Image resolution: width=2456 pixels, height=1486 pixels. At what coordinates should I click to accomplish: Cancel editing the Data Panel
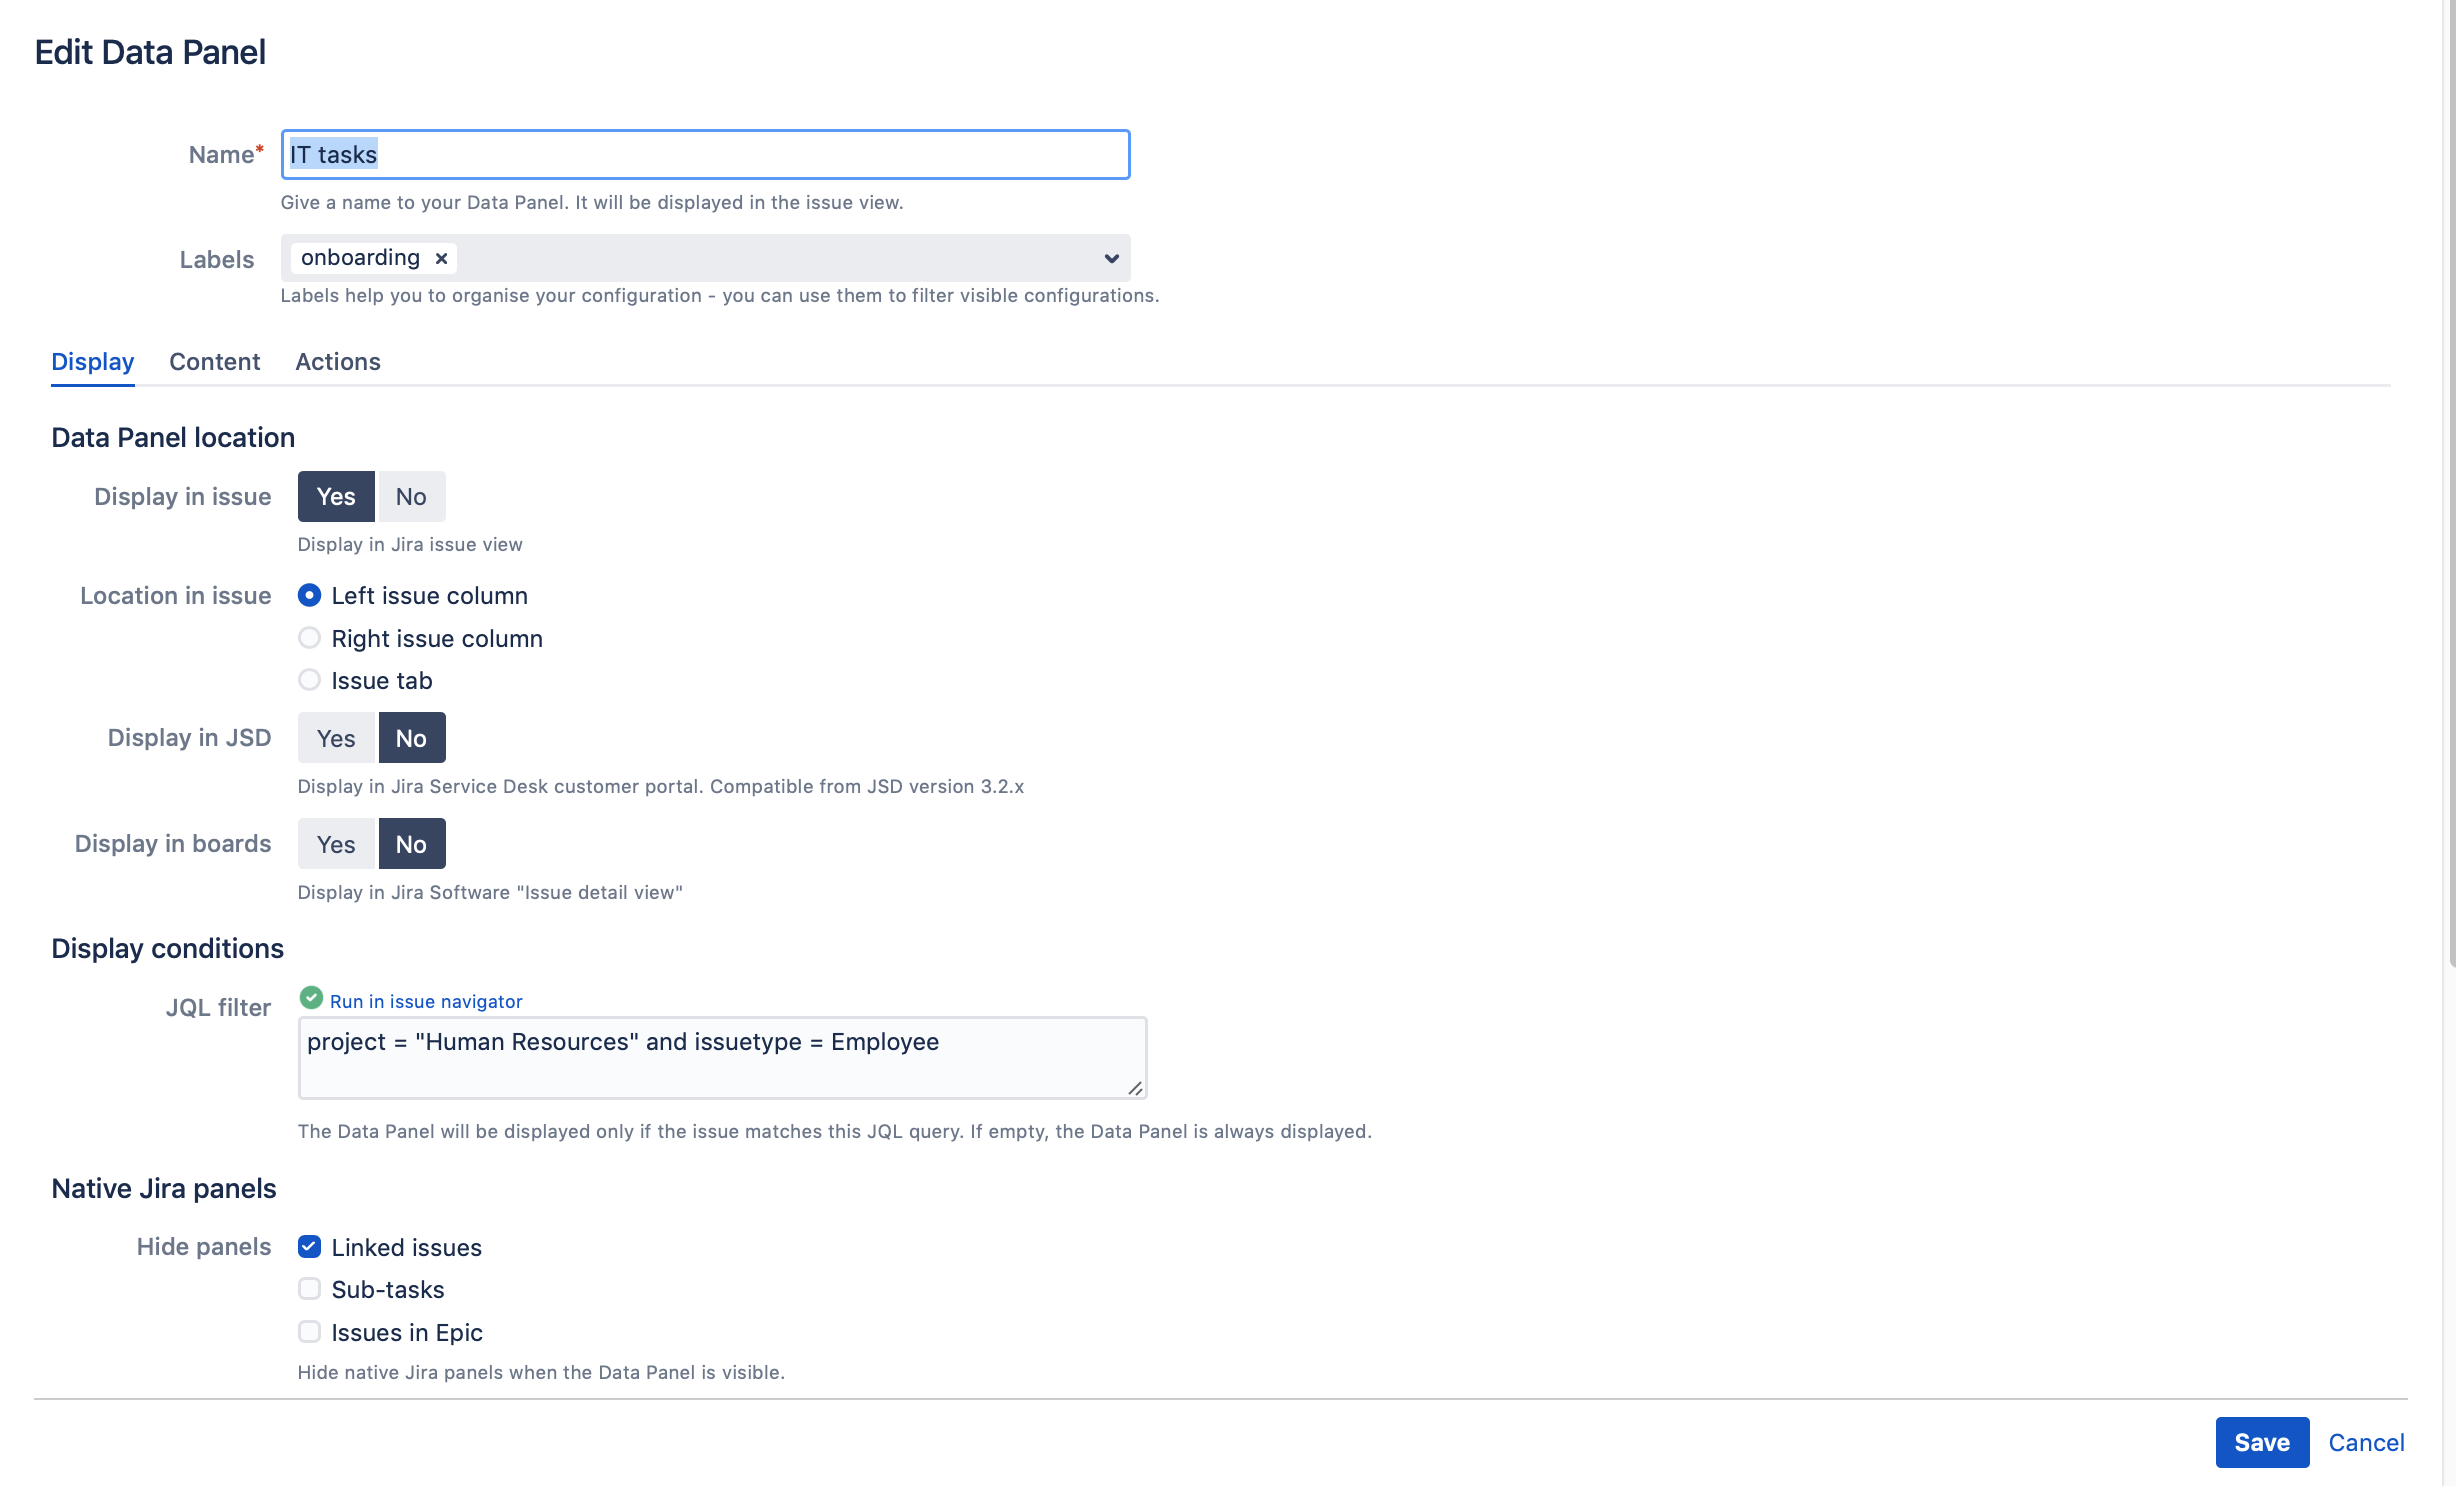click(x=2366, y=1443)
